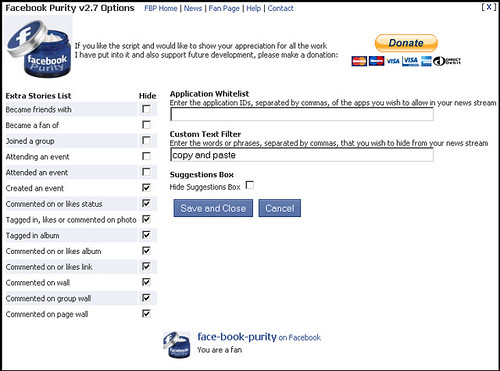500x371 pixels.
Task: Uncheck hide for Commented on group wall
Action: coord(146,298)
